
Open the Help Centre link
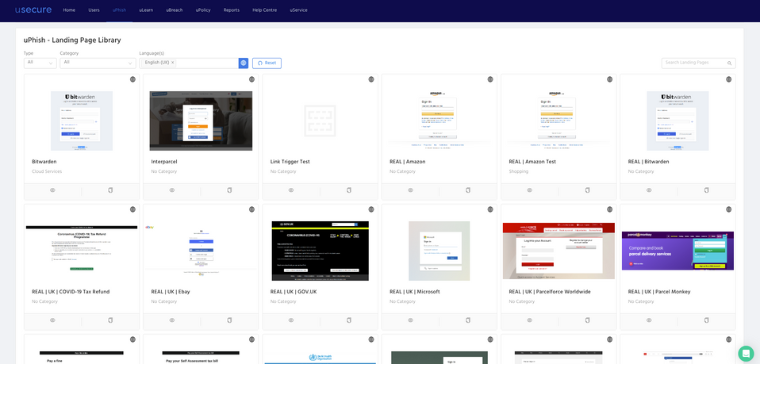coord(265,10)
